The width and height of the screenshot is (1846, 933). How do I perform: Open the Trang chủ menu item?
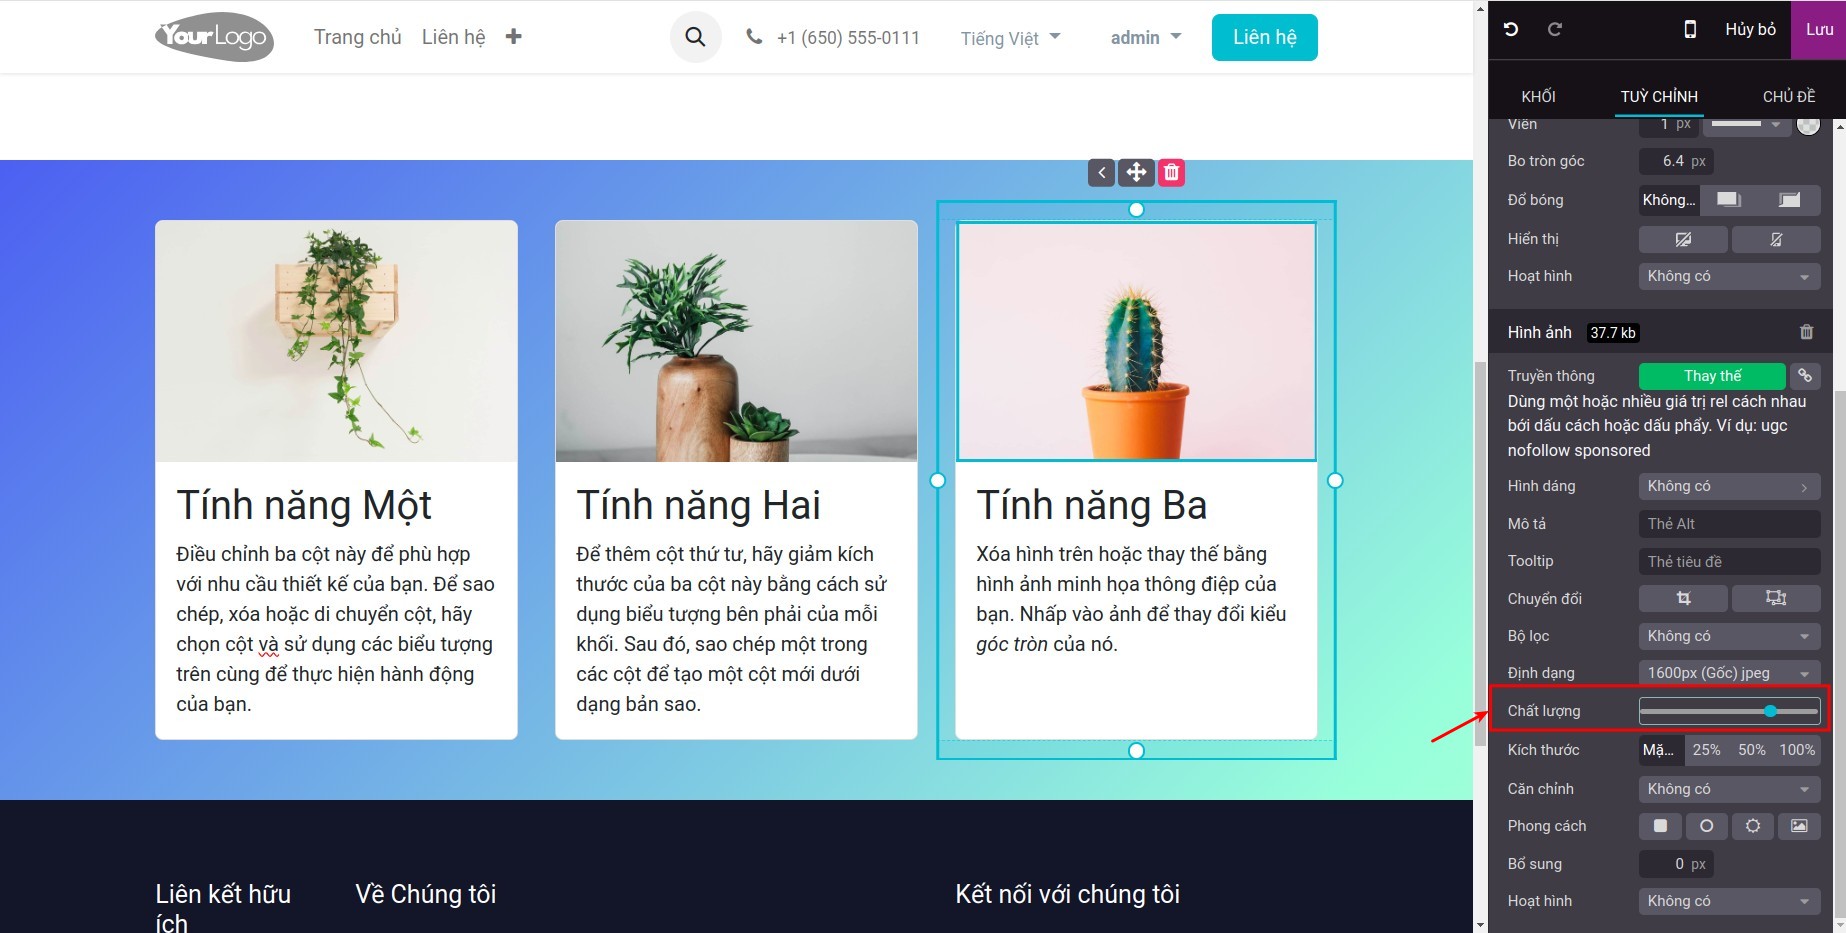(357, 37)
